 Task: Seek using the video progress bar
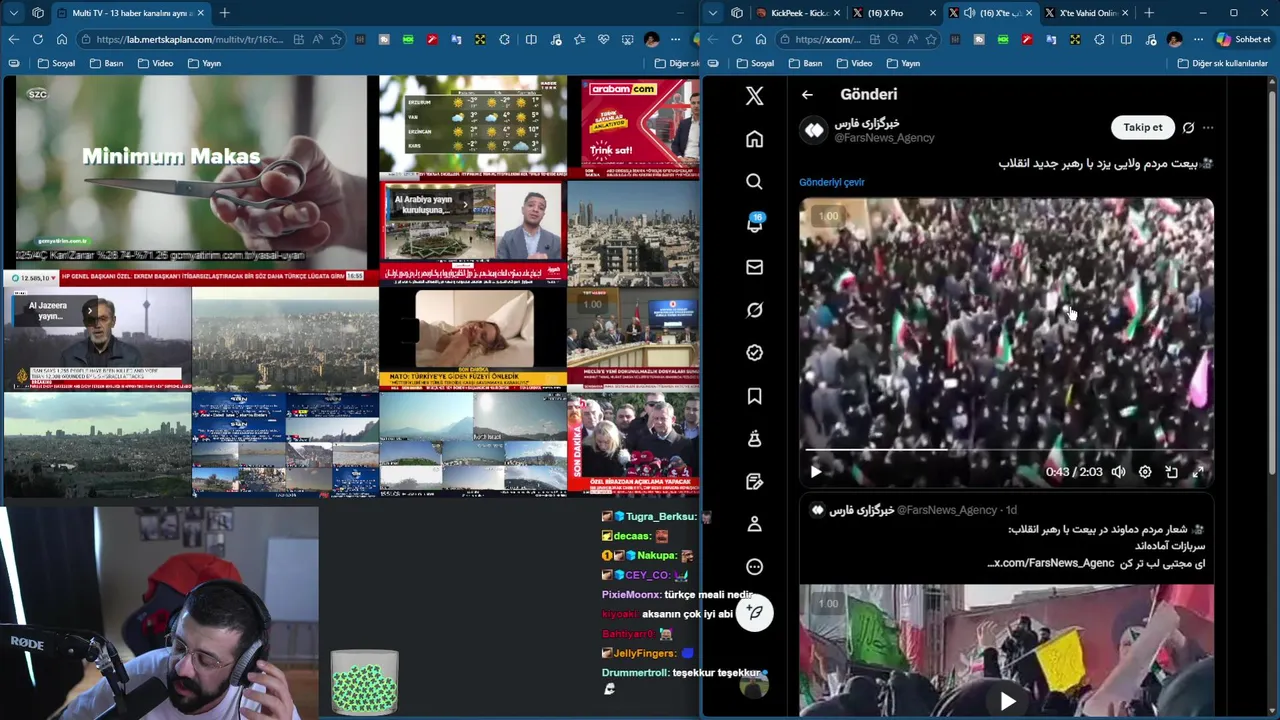(1006, 450)
